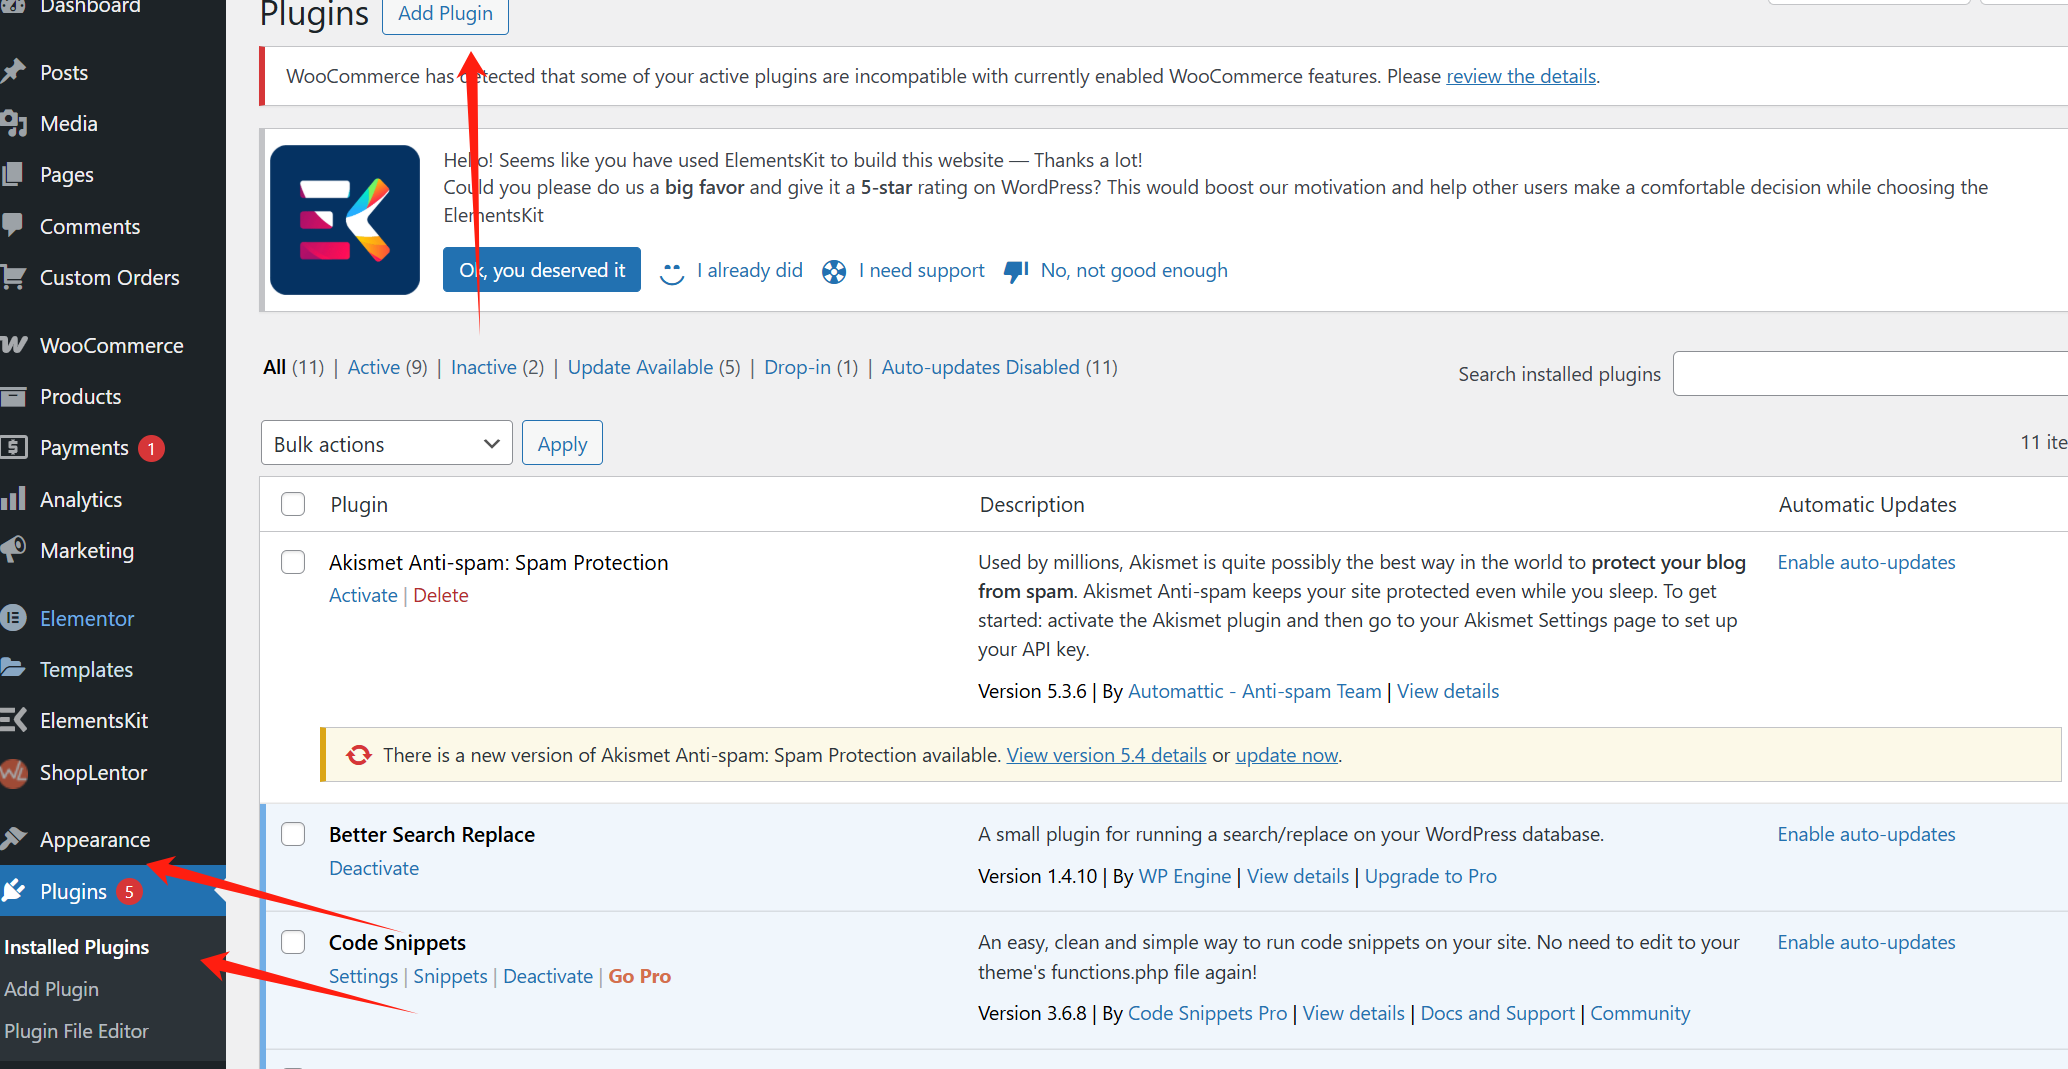Open Analytics via its bar chart icon

click(x=14, y=499)
